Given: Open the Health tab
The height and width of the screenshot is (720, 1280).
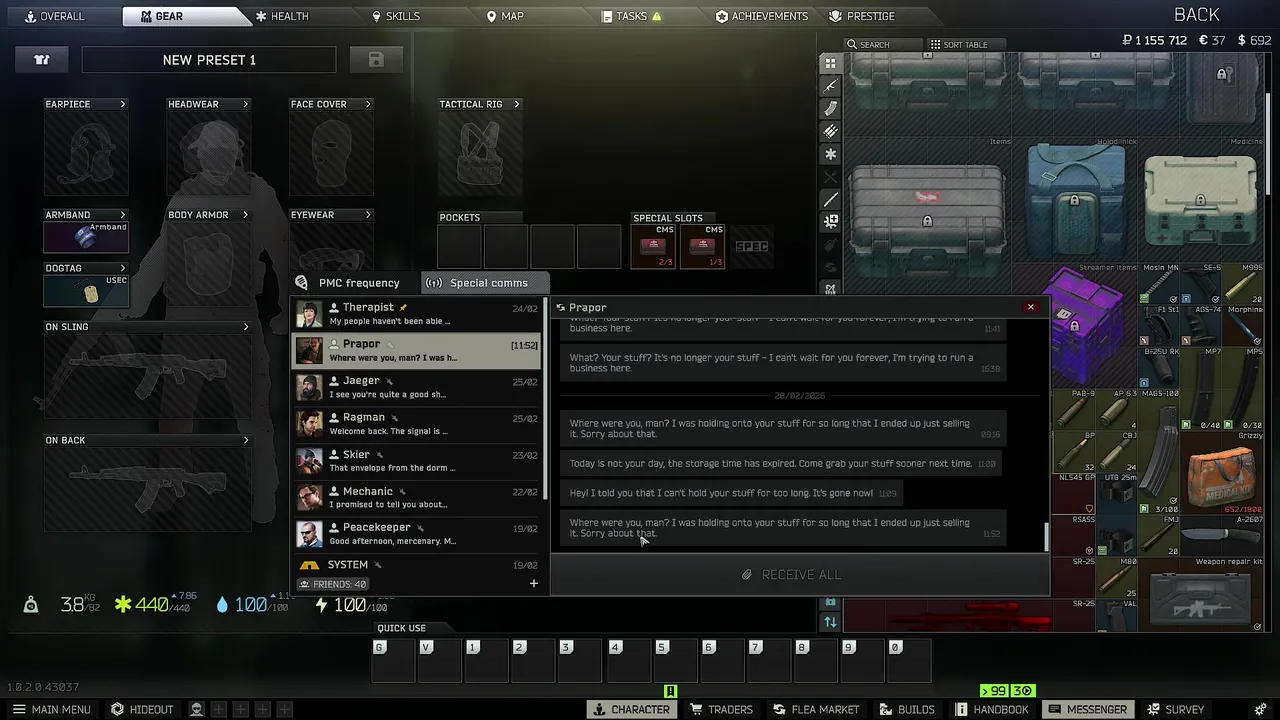Looking at the screenshot, I should [x=281, y=16].
